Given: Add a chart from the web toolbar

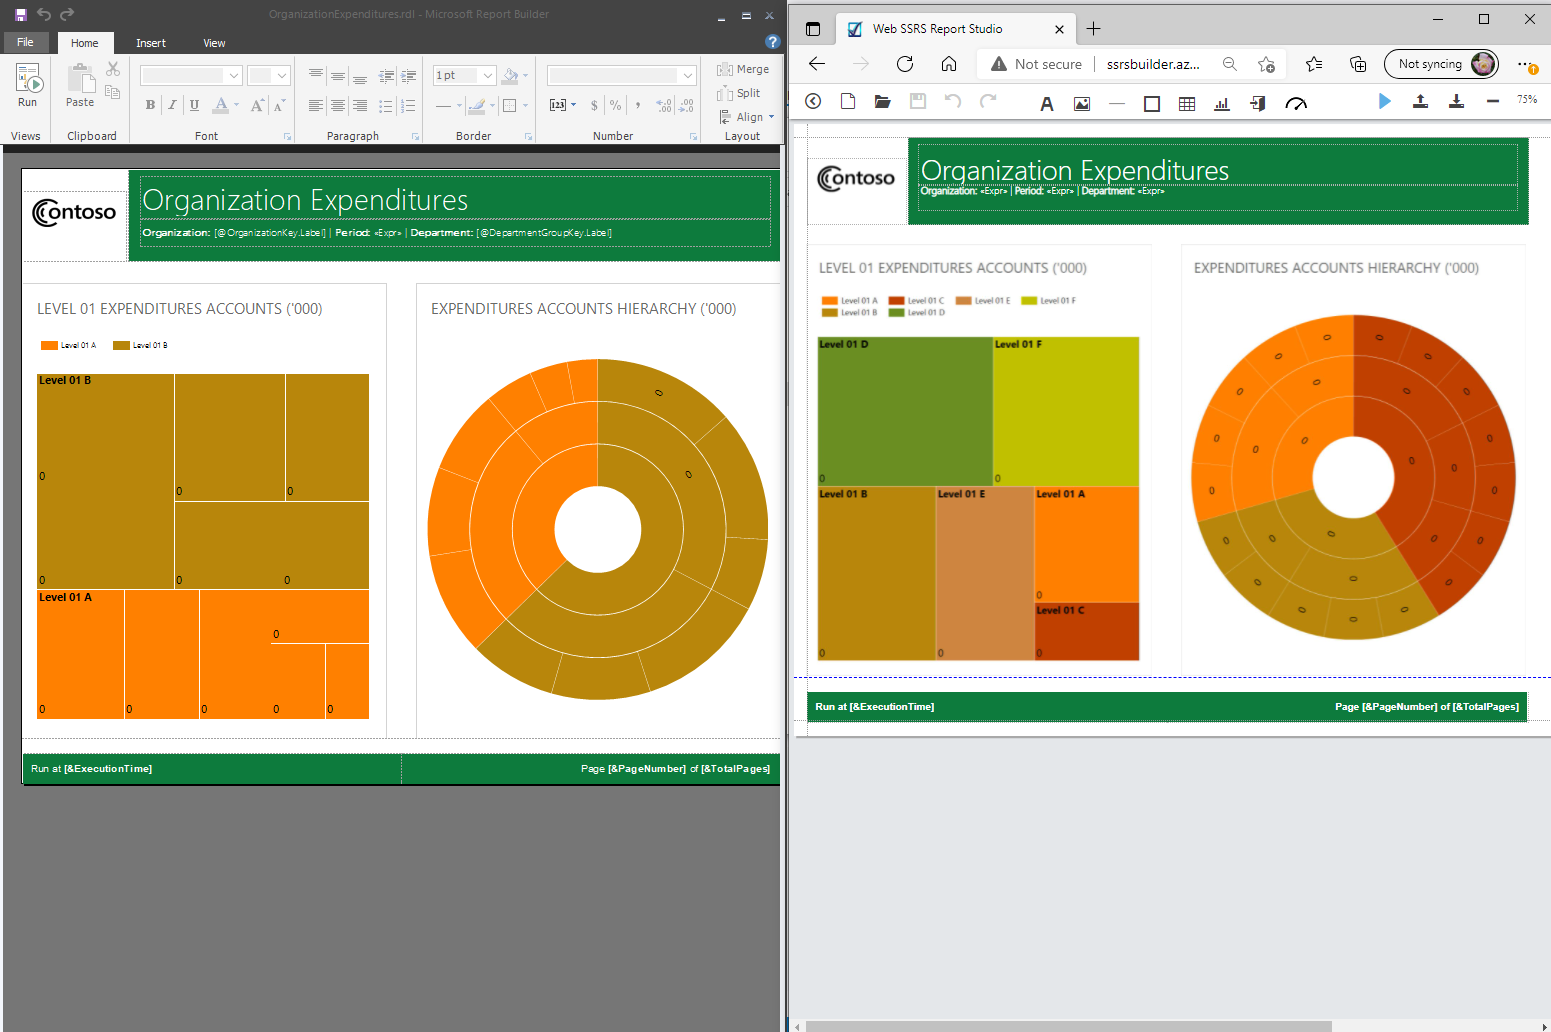Looking at the screenshot, I should click(1221, 104).
